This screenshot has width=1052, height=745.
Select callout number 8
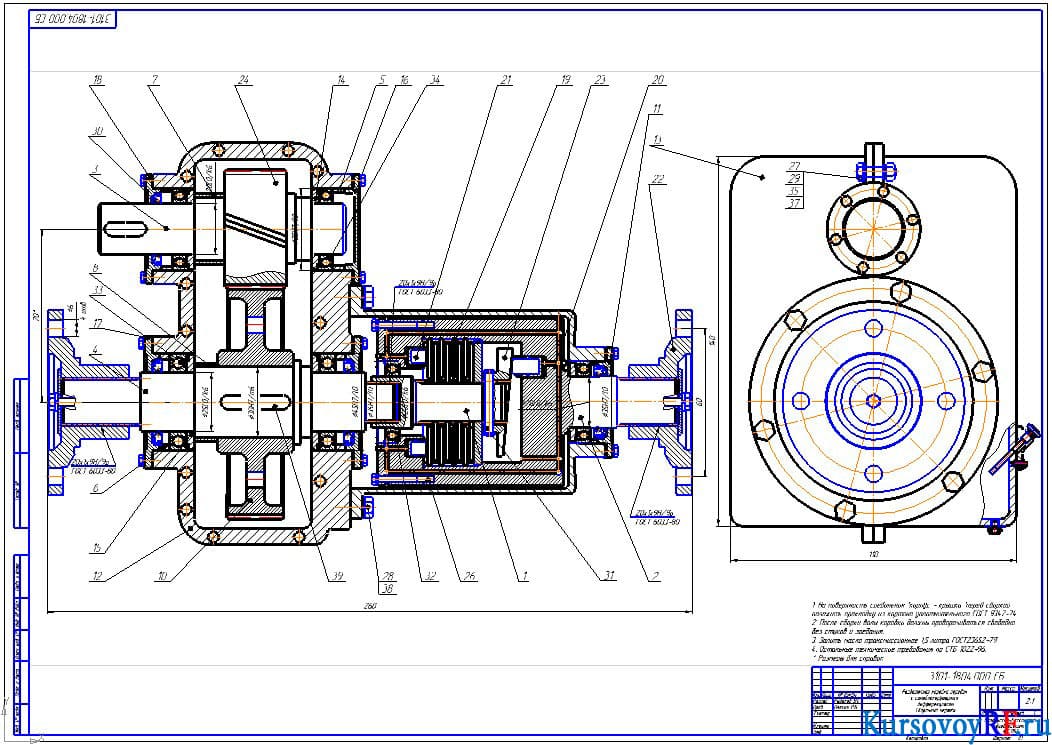(x=95, y=268)
